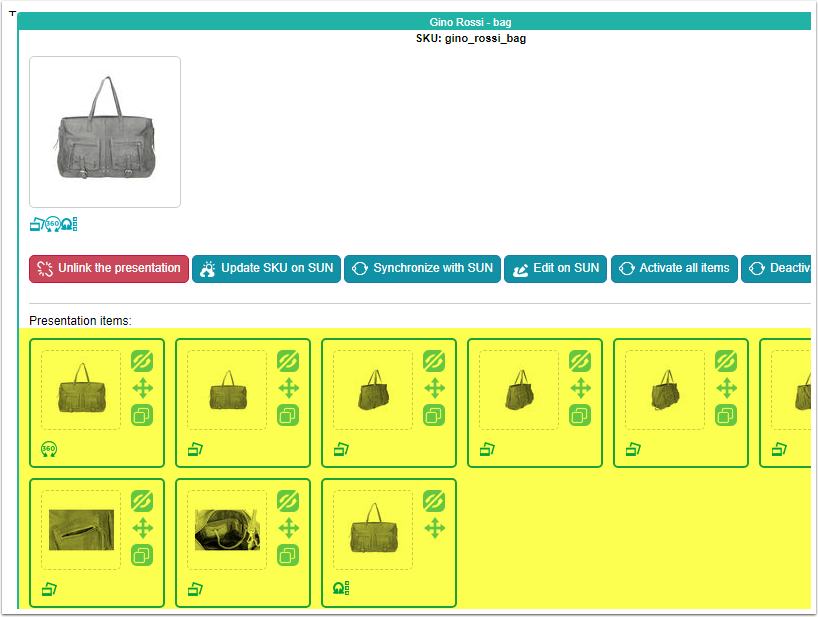818x617 pixels.
Task: Click the headphones tour icon below the main product image
Action: [69, 224]
